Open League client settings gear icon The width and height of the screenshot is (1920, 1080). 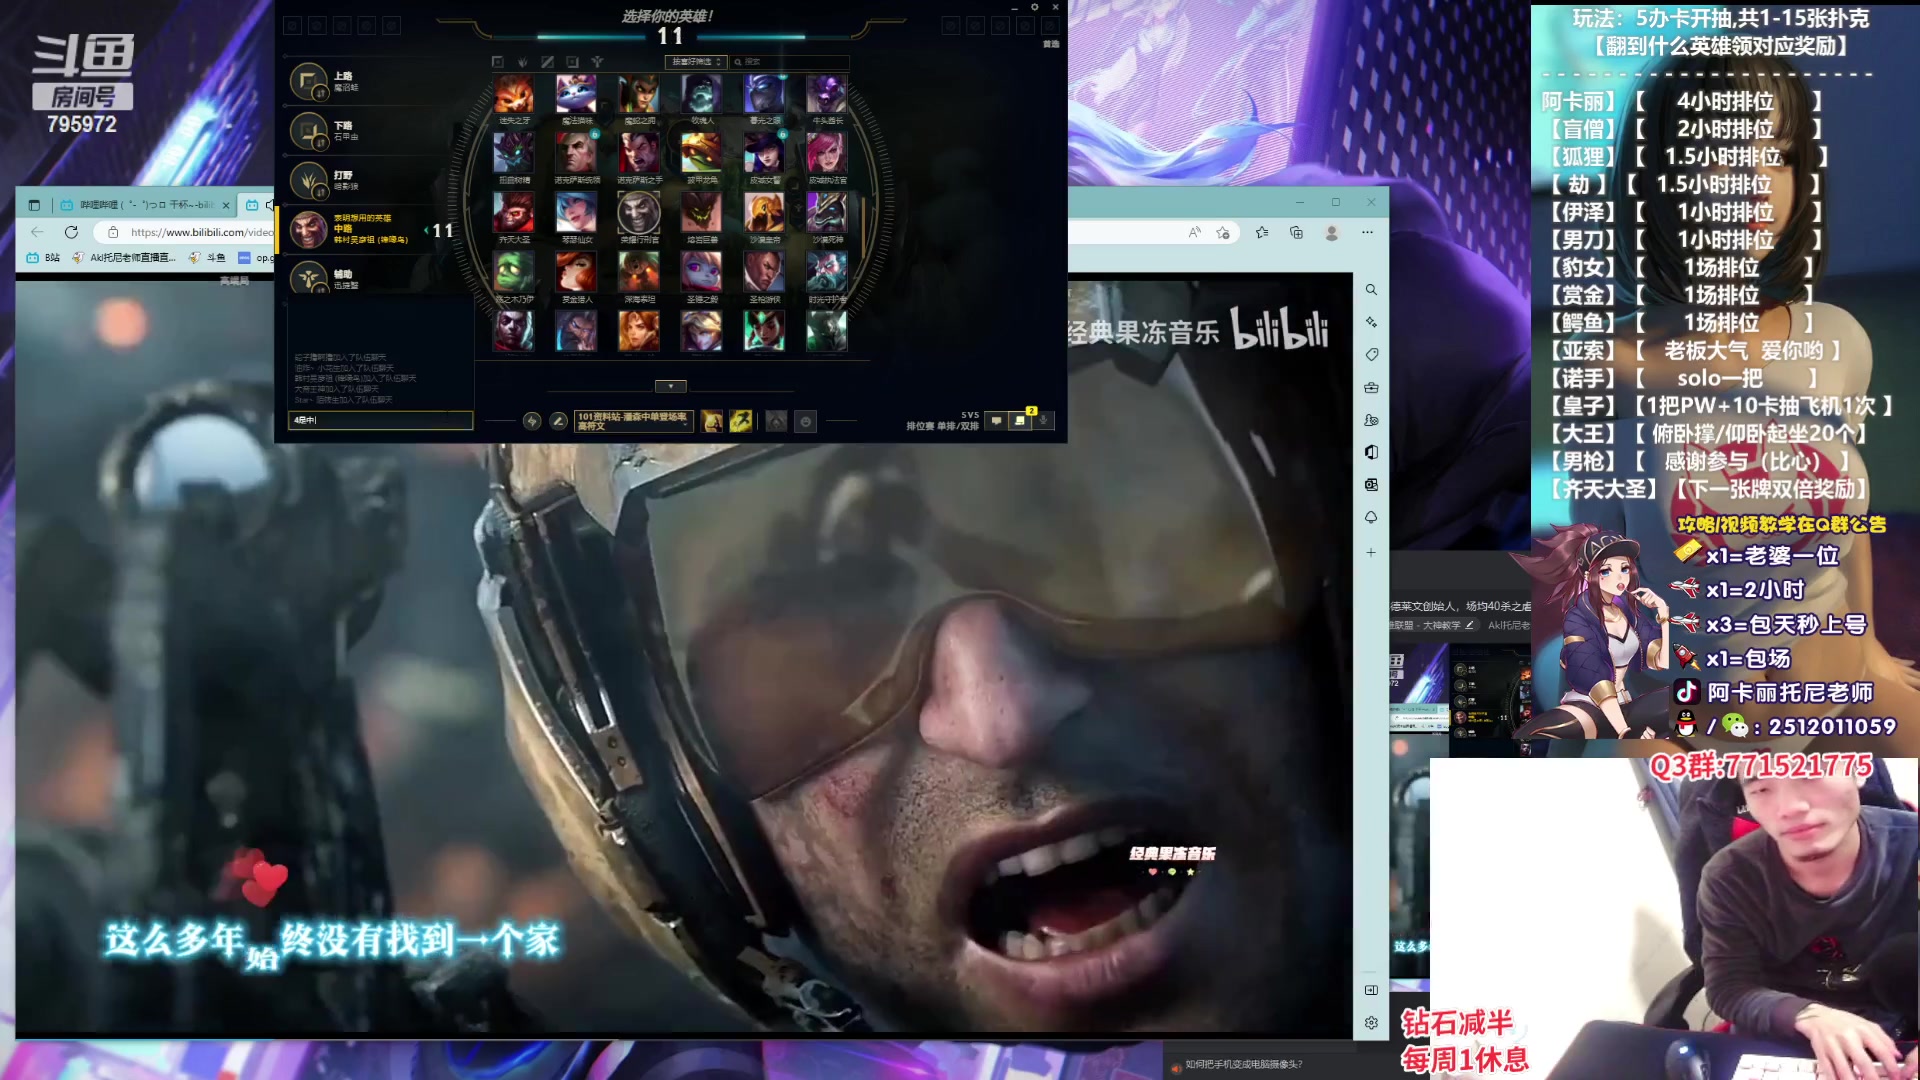[x=1035, y=7]
